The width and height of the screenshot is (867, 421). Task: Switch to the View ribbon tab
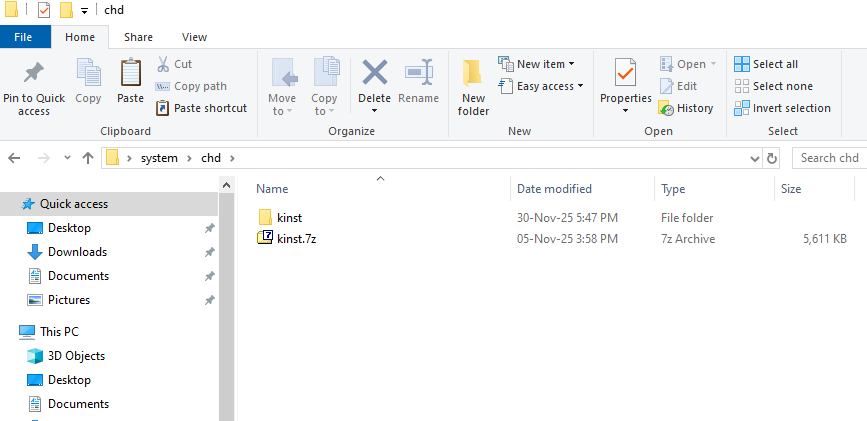(194, 37)
